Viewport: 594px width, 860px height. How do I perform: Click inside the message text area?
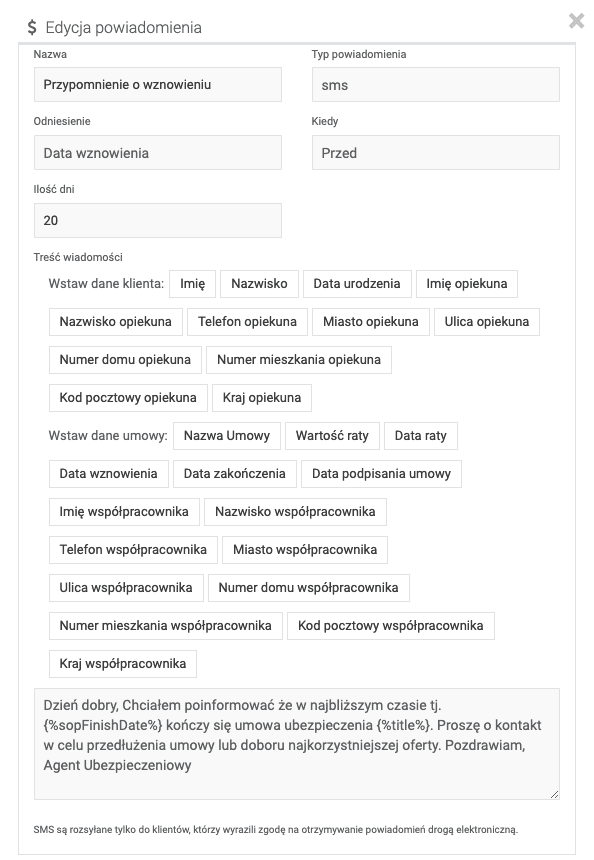coord(297,744)
